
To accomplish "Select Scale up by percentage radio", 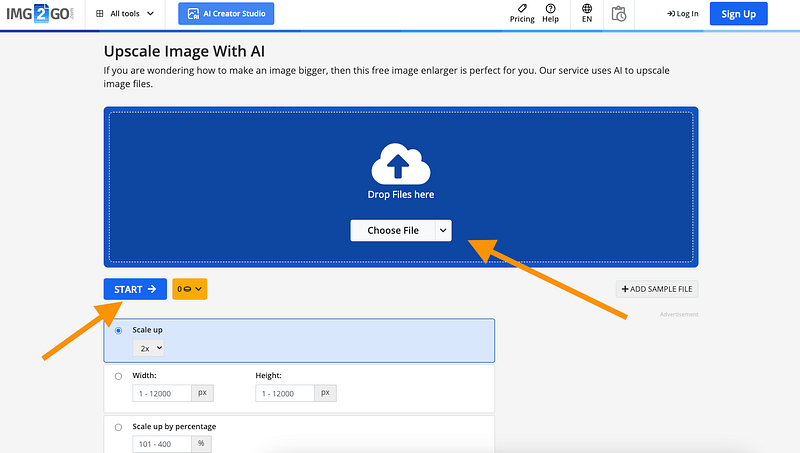I will pyautogui.click(x=119, y=427).
